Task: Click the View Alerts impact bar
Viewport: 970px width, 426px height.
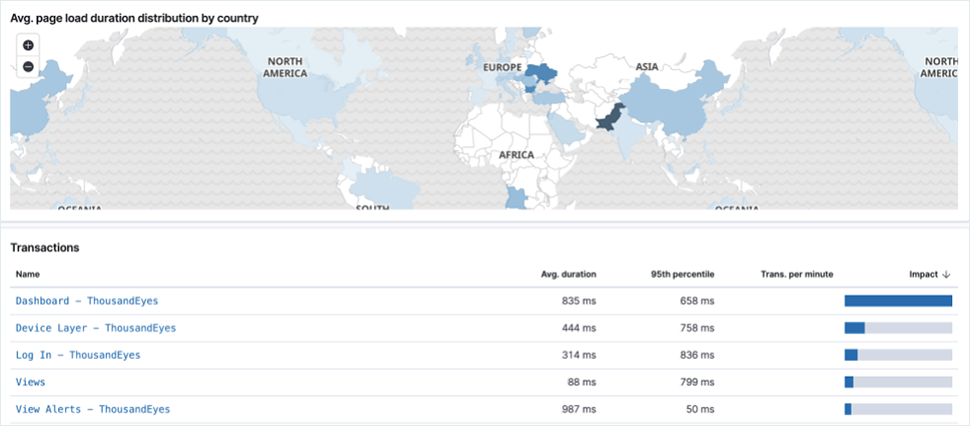Action: pos(898,408)
